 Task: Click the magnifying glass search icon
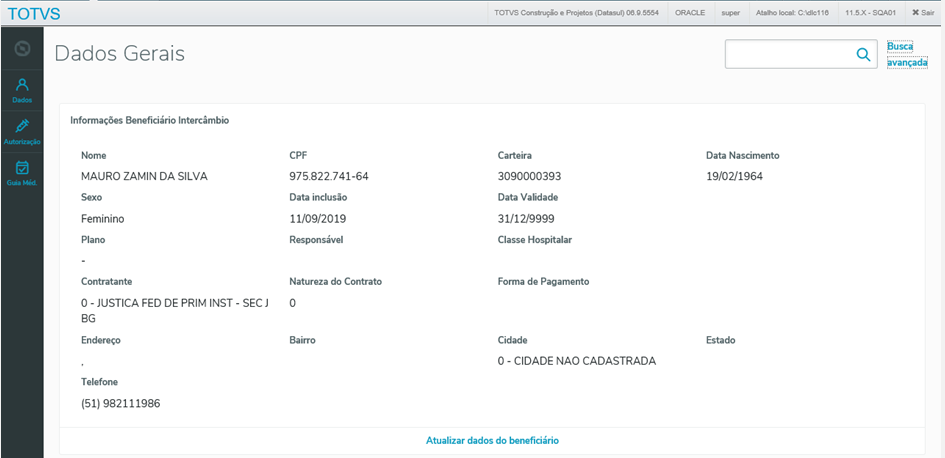coord(863,54)
